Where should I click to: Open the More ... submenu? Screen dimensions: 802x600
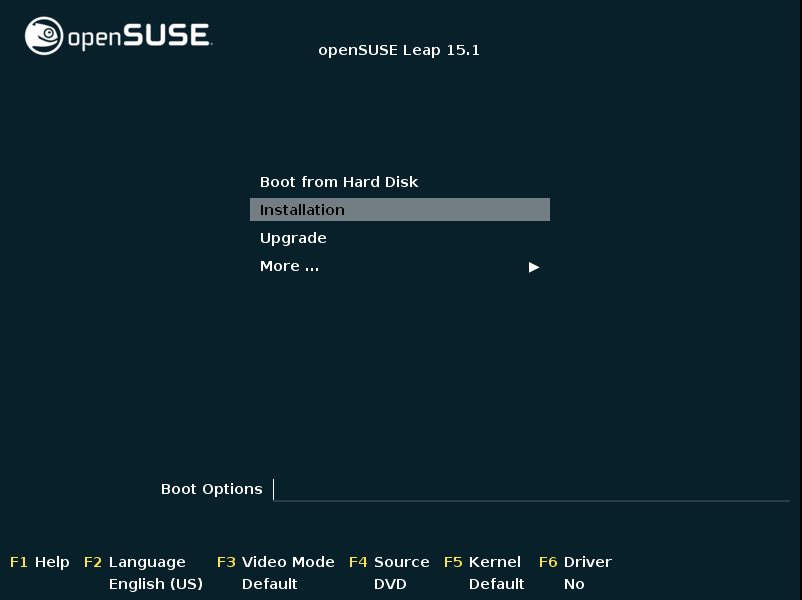click(x=289, y=266)
